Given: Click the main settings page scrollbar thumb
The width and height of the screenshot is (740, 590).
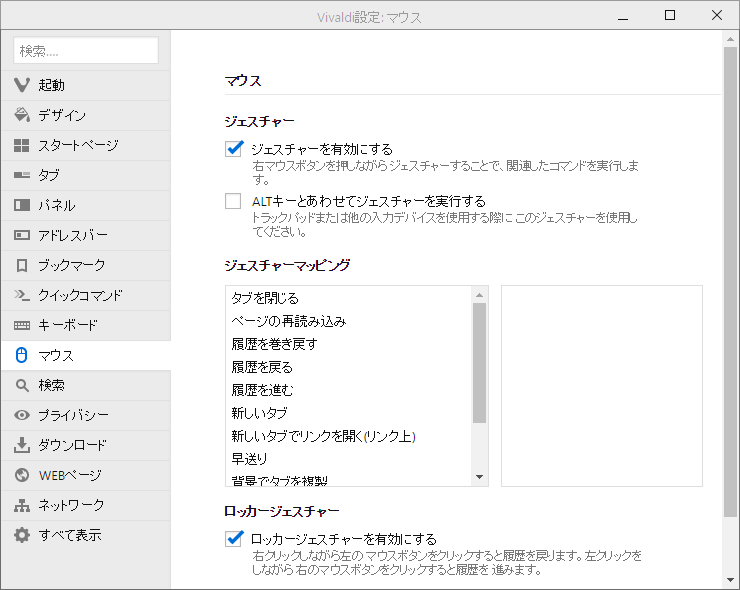Looking at the screenshot, I should [731, 282].
